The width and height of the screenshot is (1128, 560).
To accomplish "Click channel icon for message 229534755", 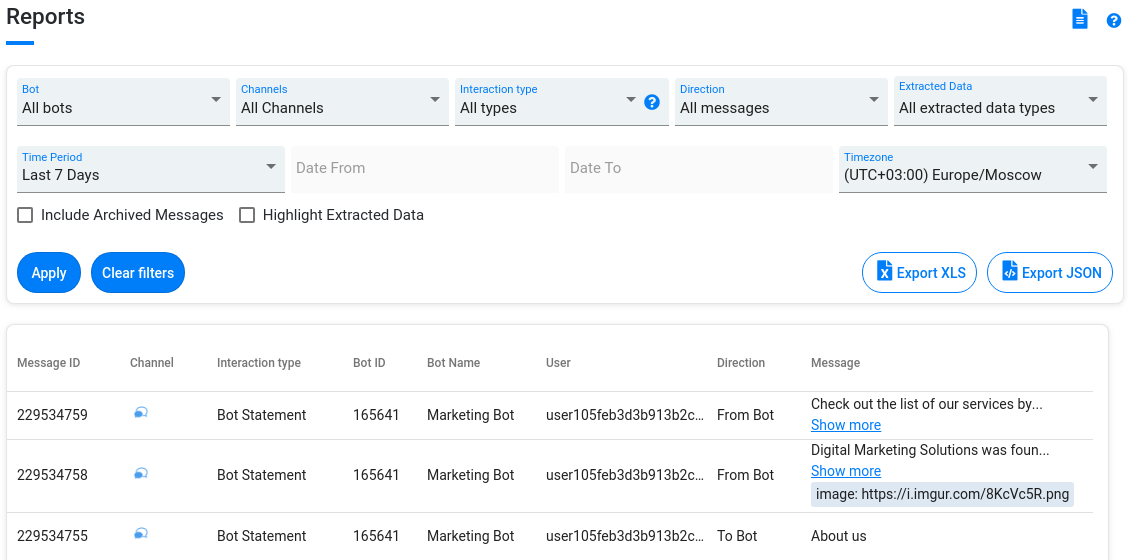I will tap(141, 535).
